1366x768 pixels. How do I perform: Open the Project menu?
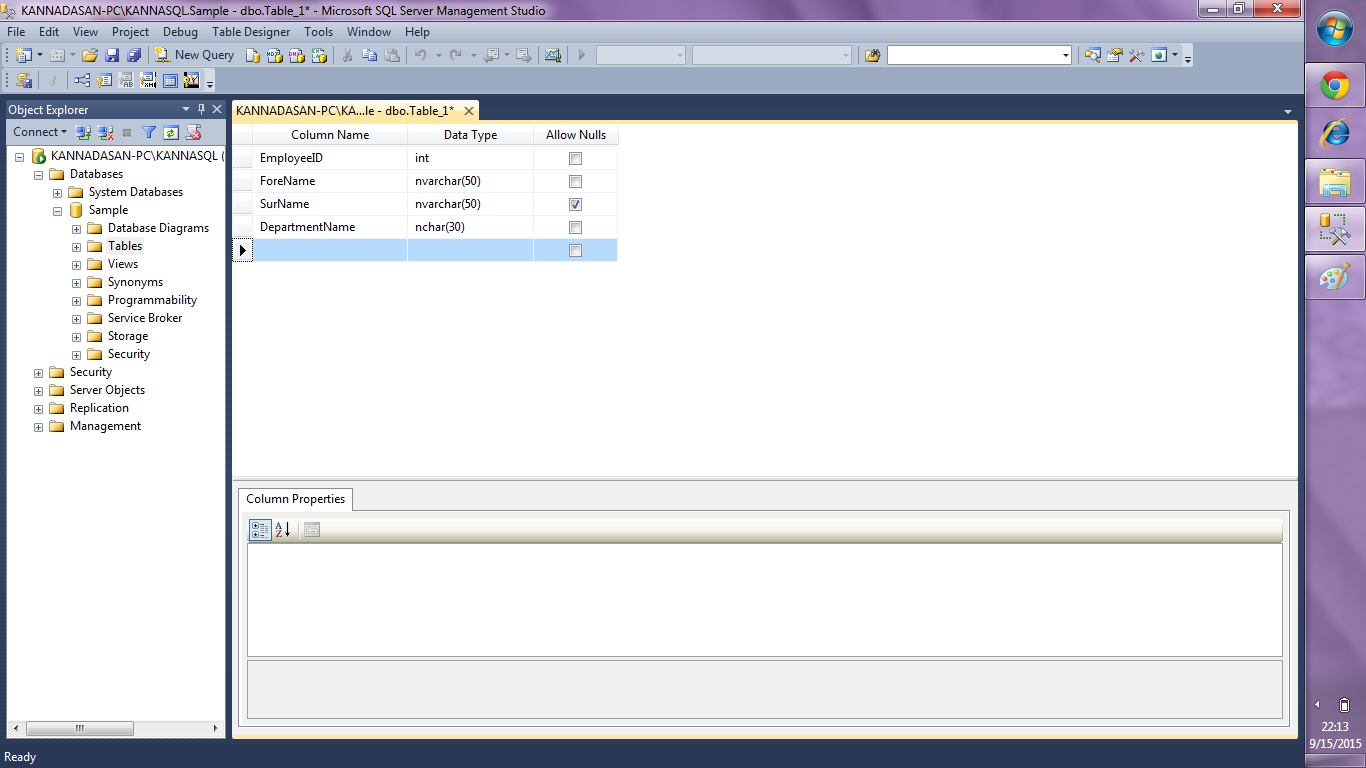130,32
